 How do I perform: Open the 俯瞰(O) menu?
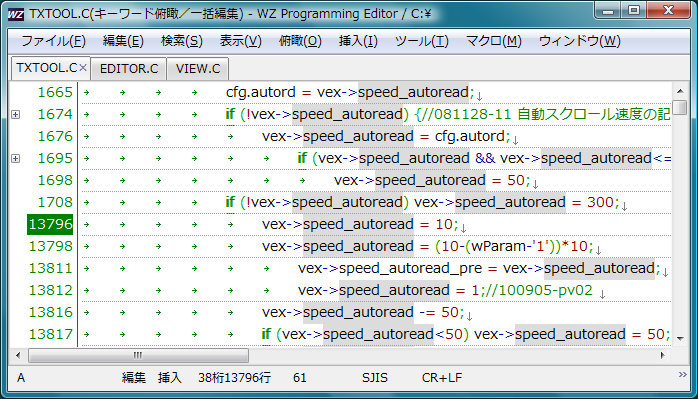(300, 41)
